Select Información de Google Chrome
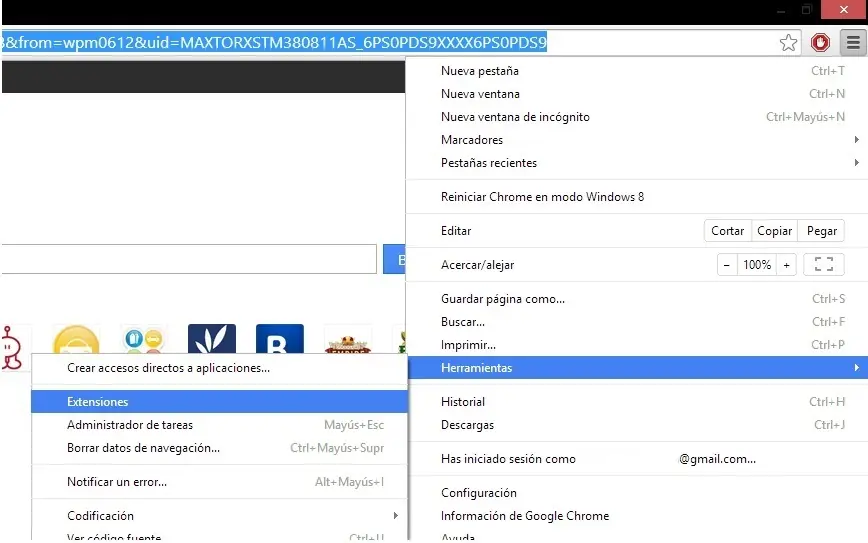This screenshot has height=543, width=868. [x=637, y=516]
